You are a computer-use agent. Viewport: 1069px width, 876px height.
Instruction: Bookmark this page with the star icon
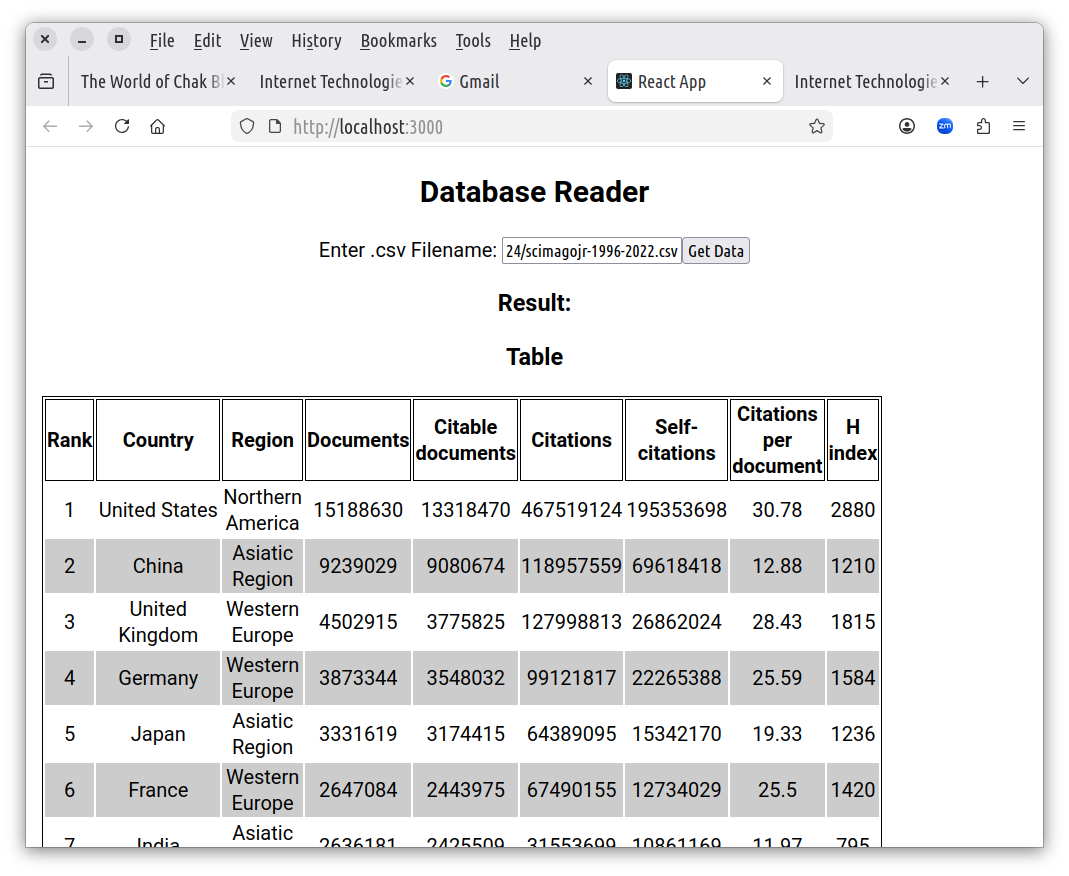pyautogui.click(x=816, y=126)
